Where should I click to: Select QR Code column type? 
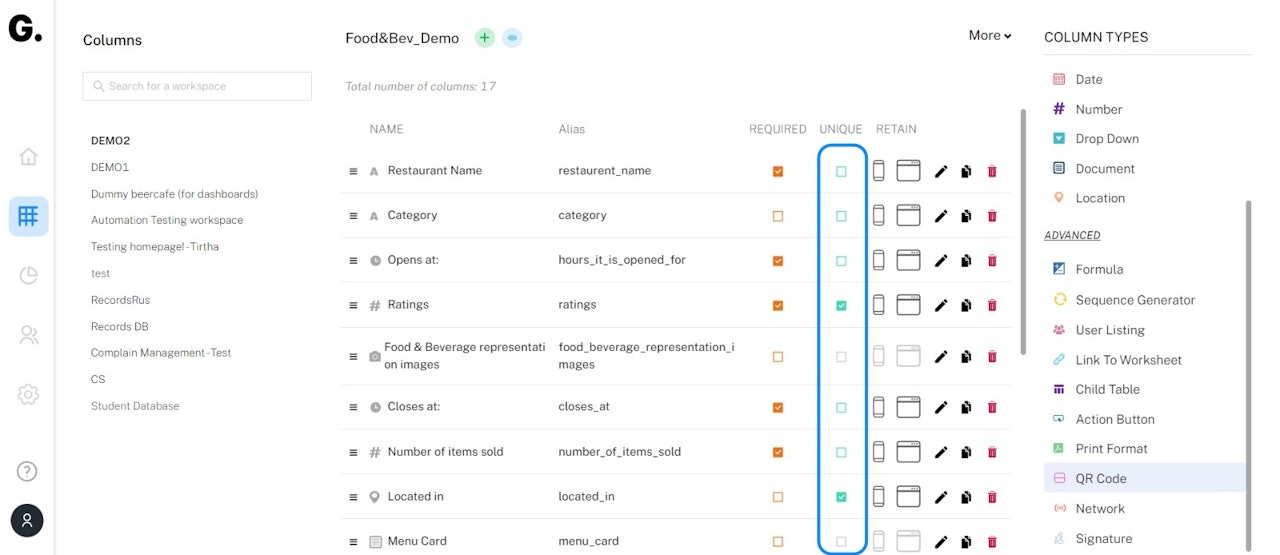[1100, 479]
